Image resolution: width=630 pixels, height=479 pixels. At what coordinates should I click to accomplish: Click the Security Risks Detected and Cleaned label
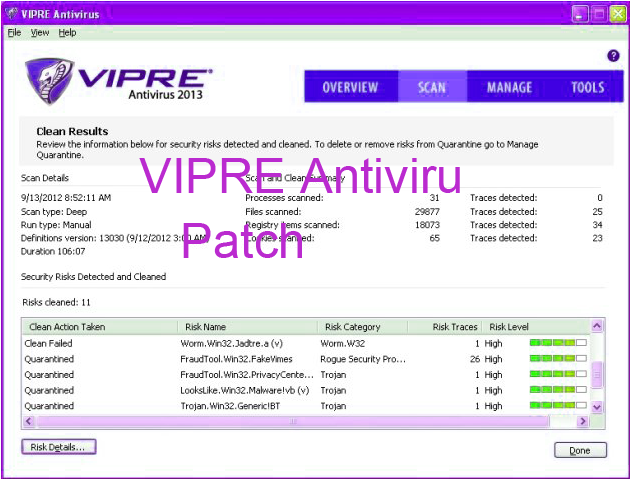(x=93, y=276)
